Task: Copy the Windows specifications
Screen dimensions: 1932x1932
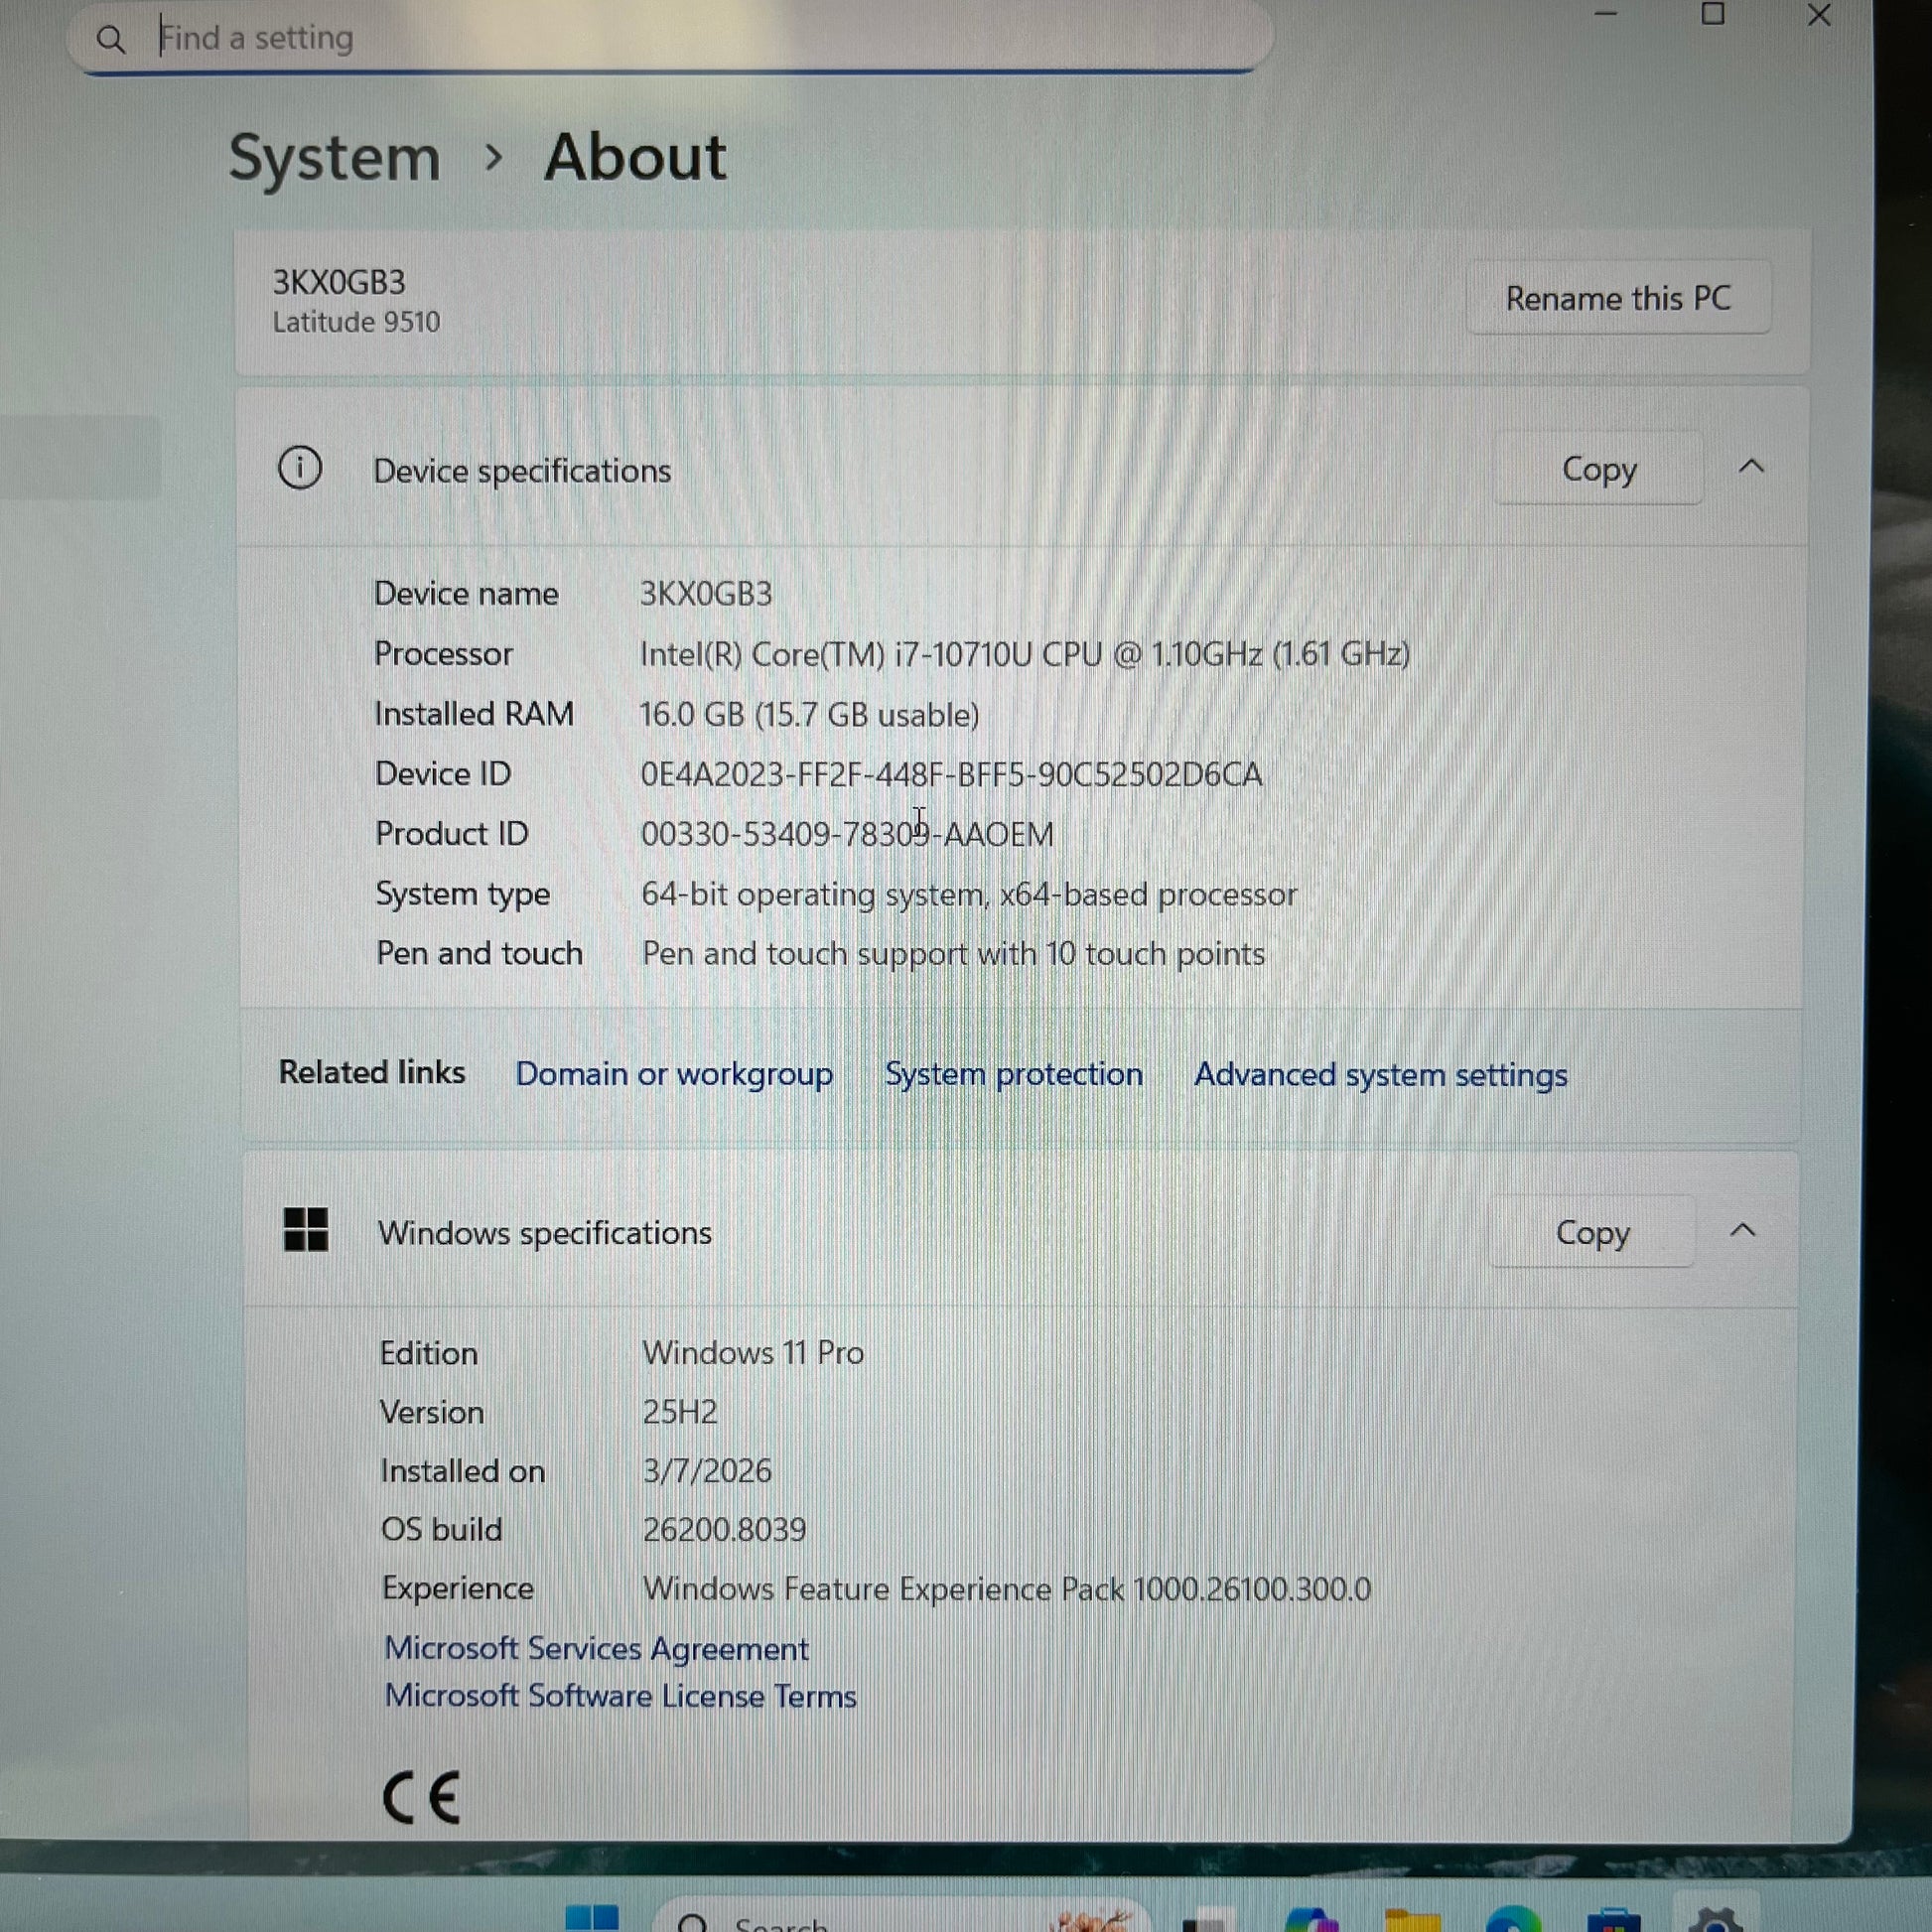Action: (1592, 1232)
